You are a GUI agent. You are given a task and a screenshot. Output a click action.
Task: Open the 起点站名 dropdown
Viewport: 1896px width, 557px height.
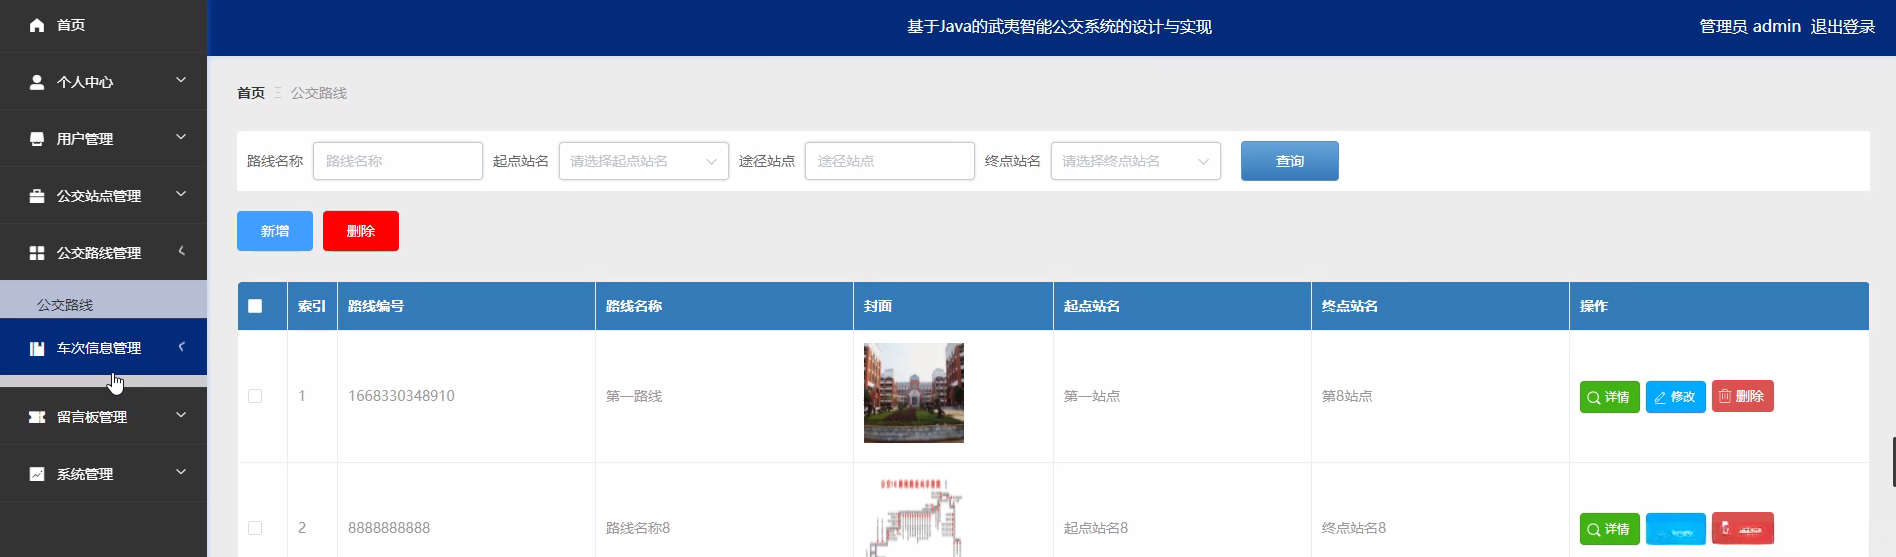point(644,161)
